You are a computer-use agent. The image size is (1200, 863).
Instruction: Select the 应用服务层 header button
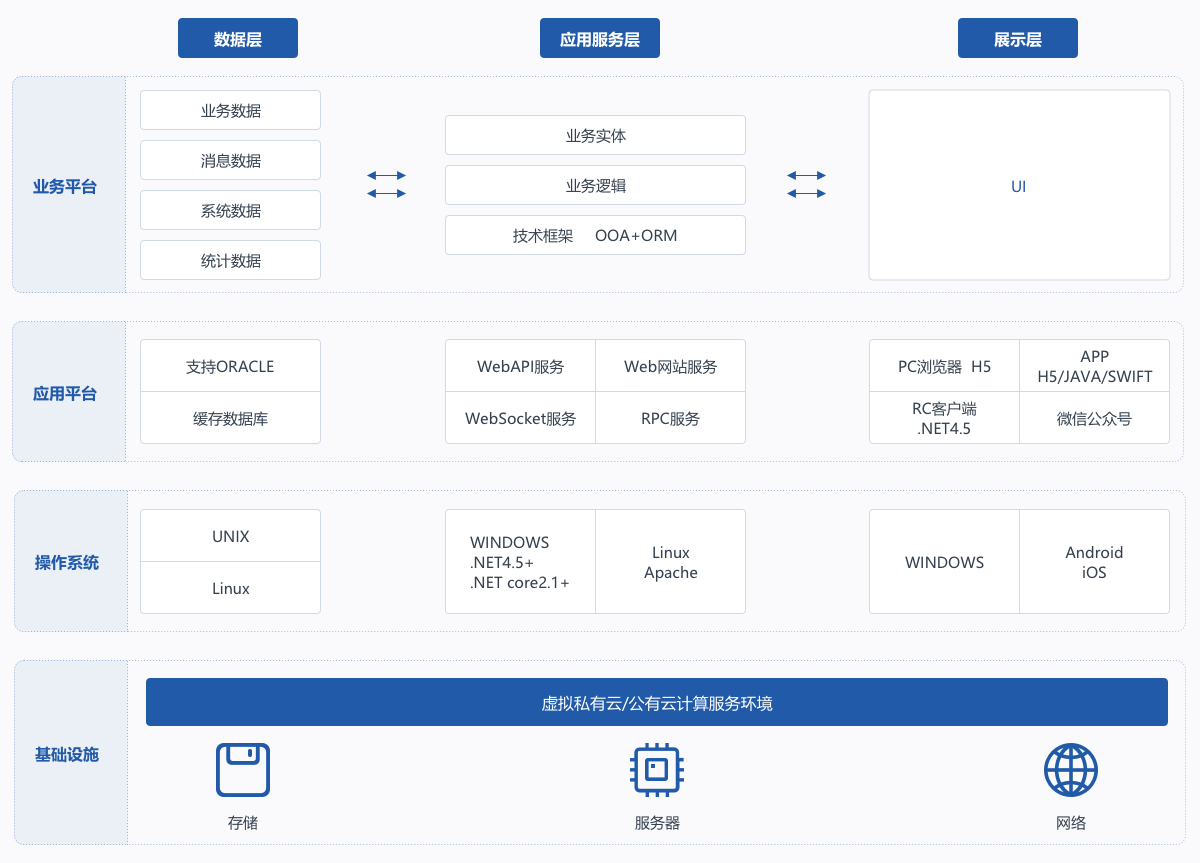click(600, 39)
